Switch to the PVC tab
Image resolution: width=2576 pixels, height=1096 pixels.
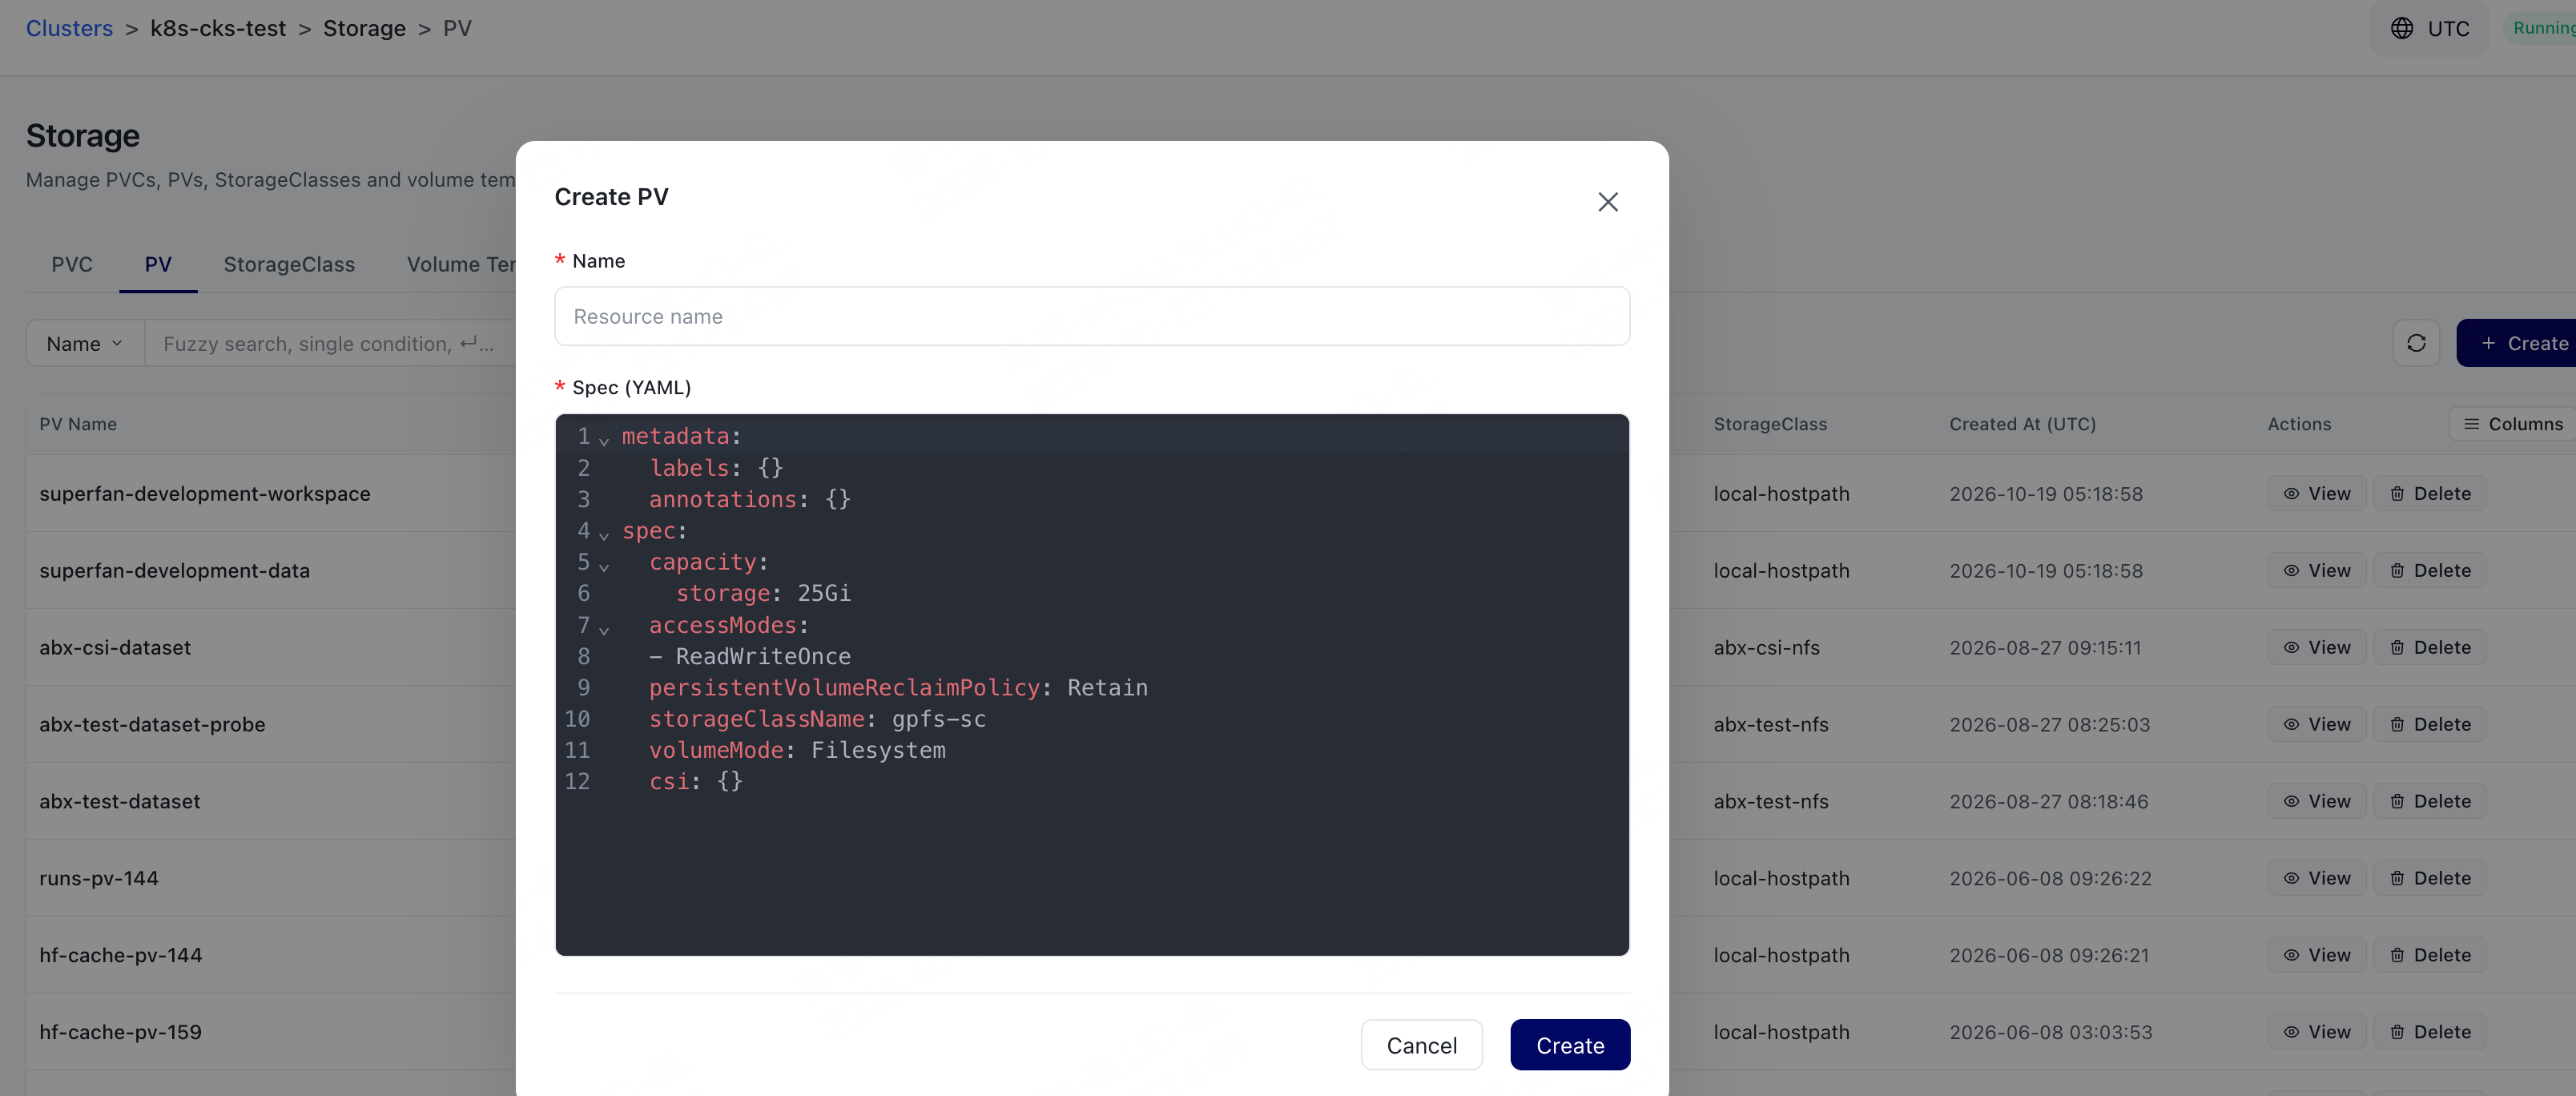coord(72,264)
